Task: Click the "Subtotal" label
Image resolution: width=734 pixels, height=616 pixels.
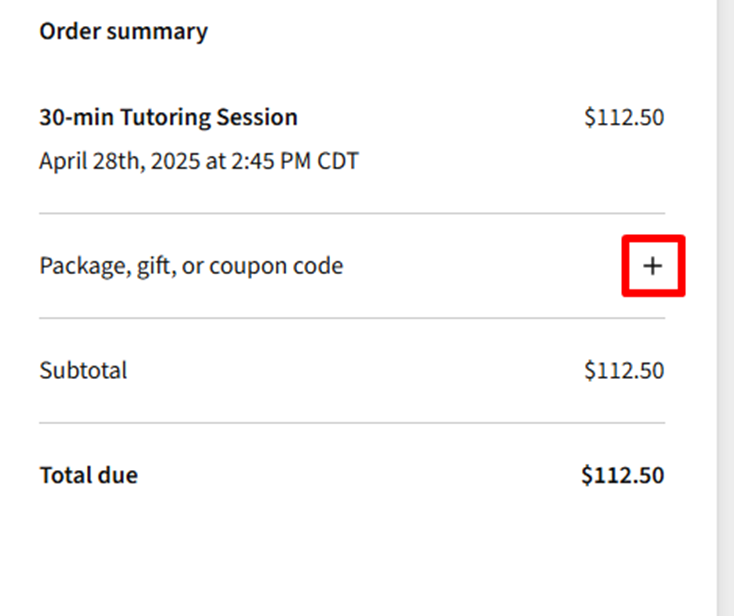Action: coord(83,371)
